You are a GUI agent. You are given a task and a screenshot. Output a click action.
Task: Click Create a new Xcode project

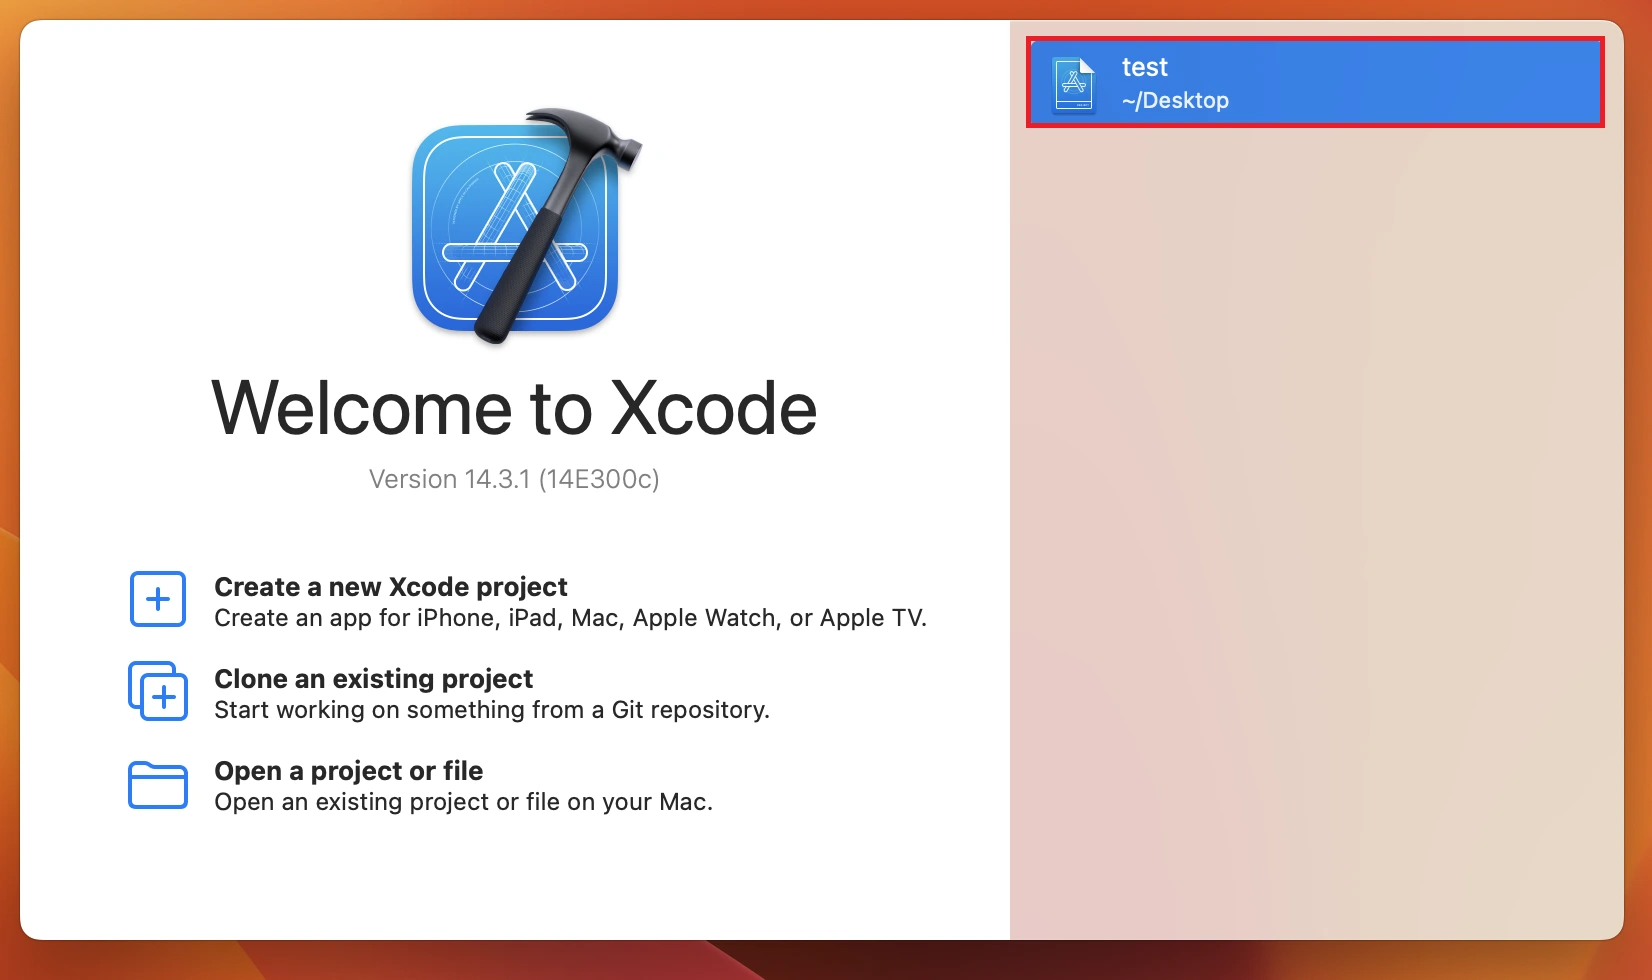[390, 587]
